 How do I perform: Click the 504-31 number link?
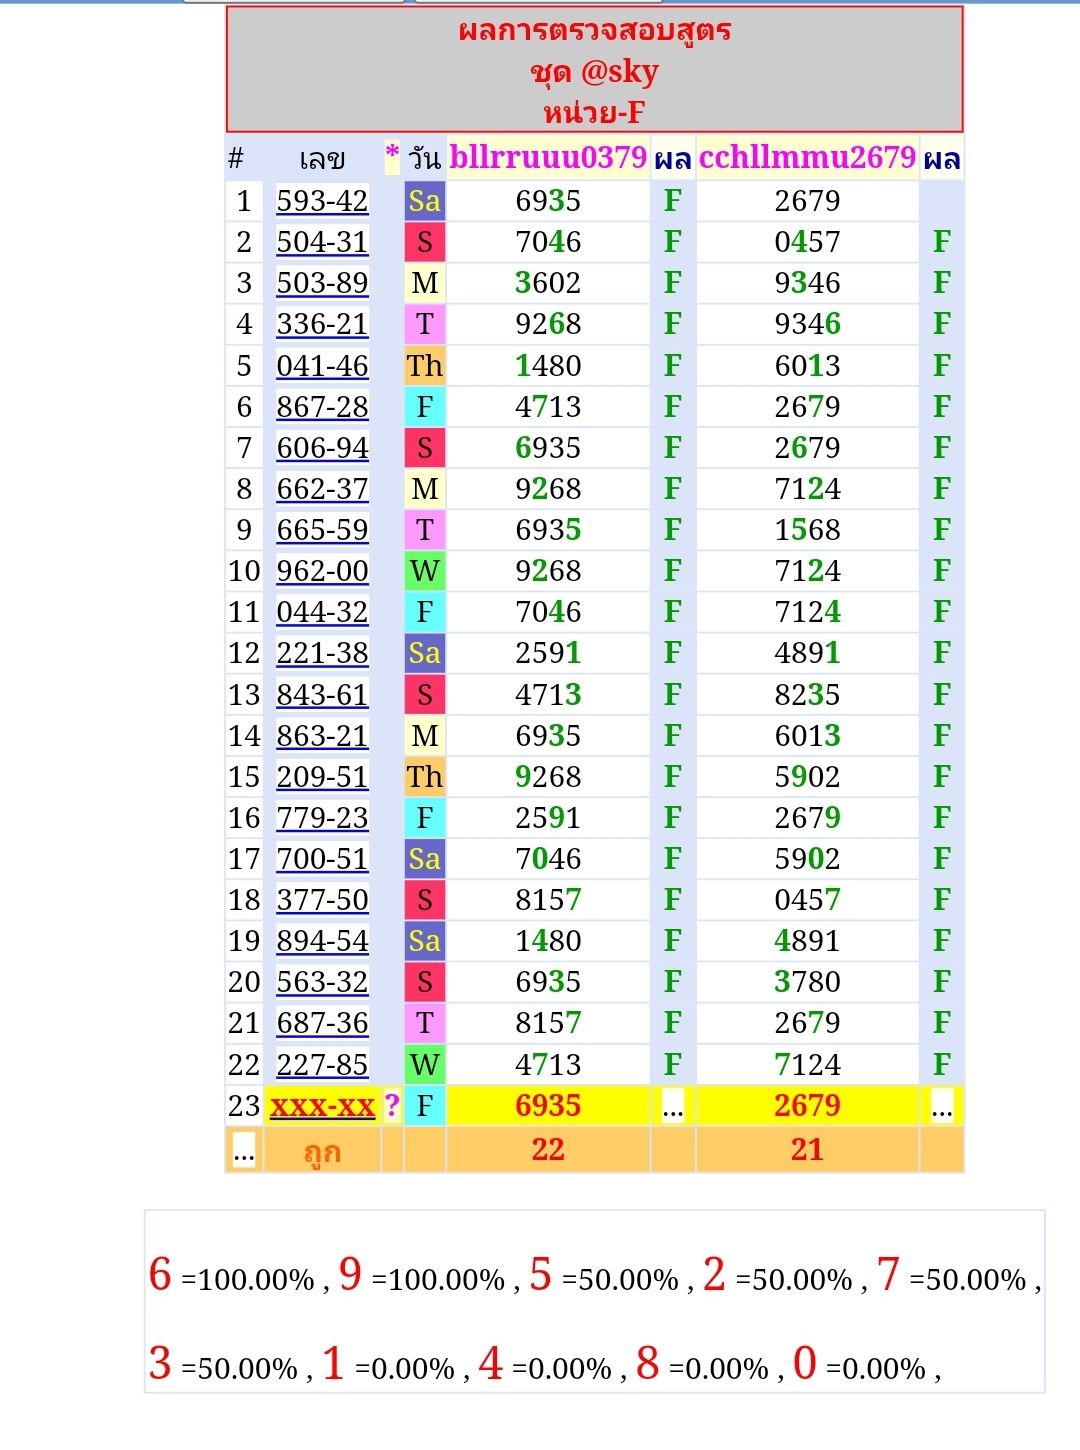[x=322, y=242]
